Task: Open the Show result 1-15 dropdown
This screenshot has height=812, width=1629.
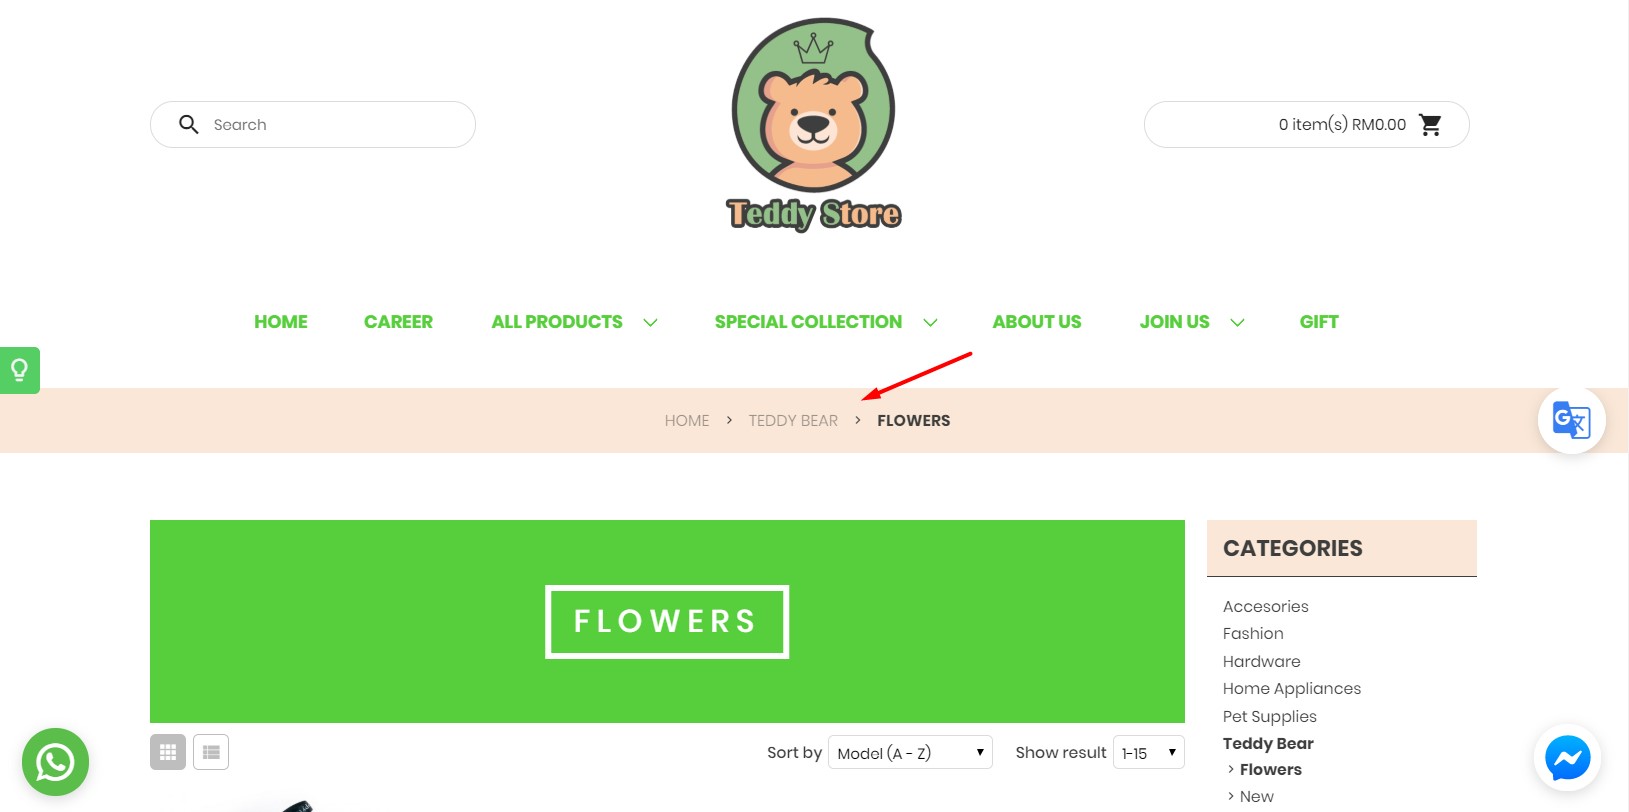Action: 1148,752
